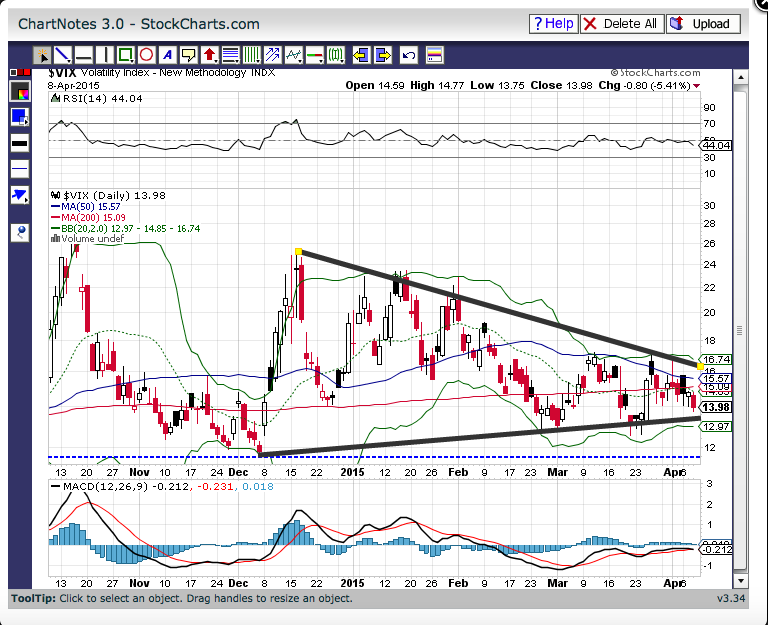Click the Upload button

[x=702, y=23]
